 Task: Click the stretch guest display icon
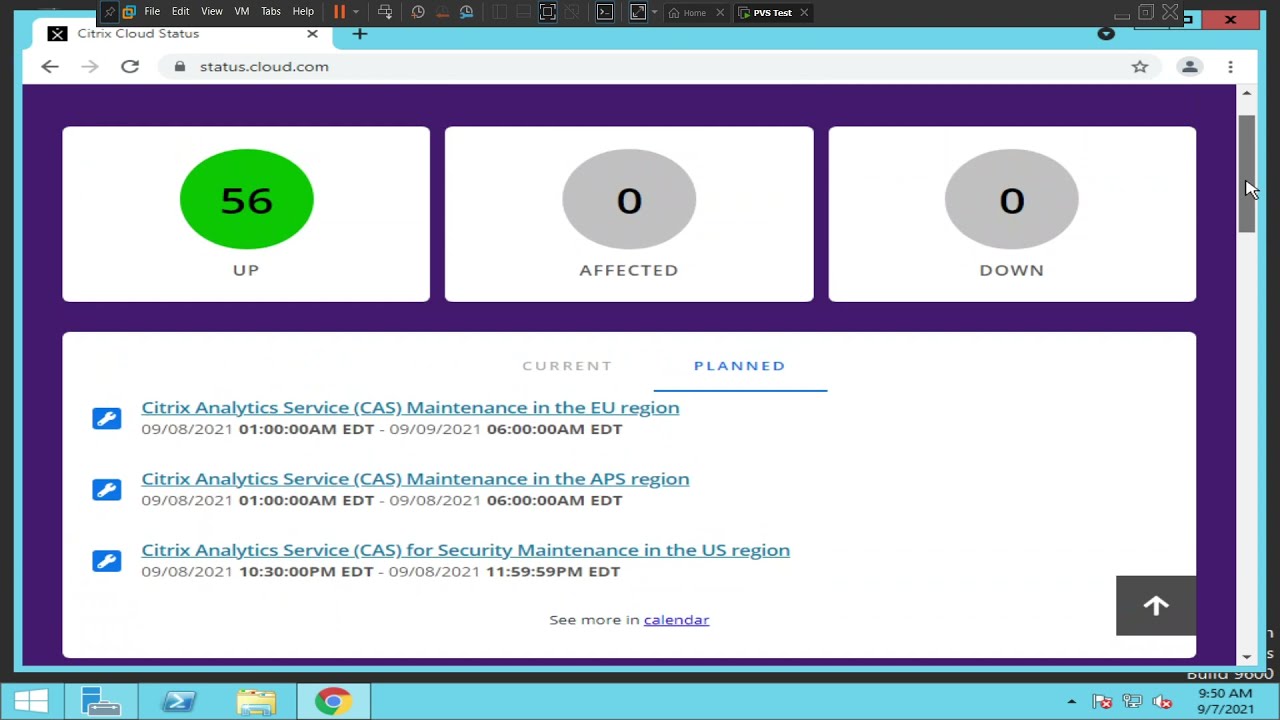(x=638, y=12)
